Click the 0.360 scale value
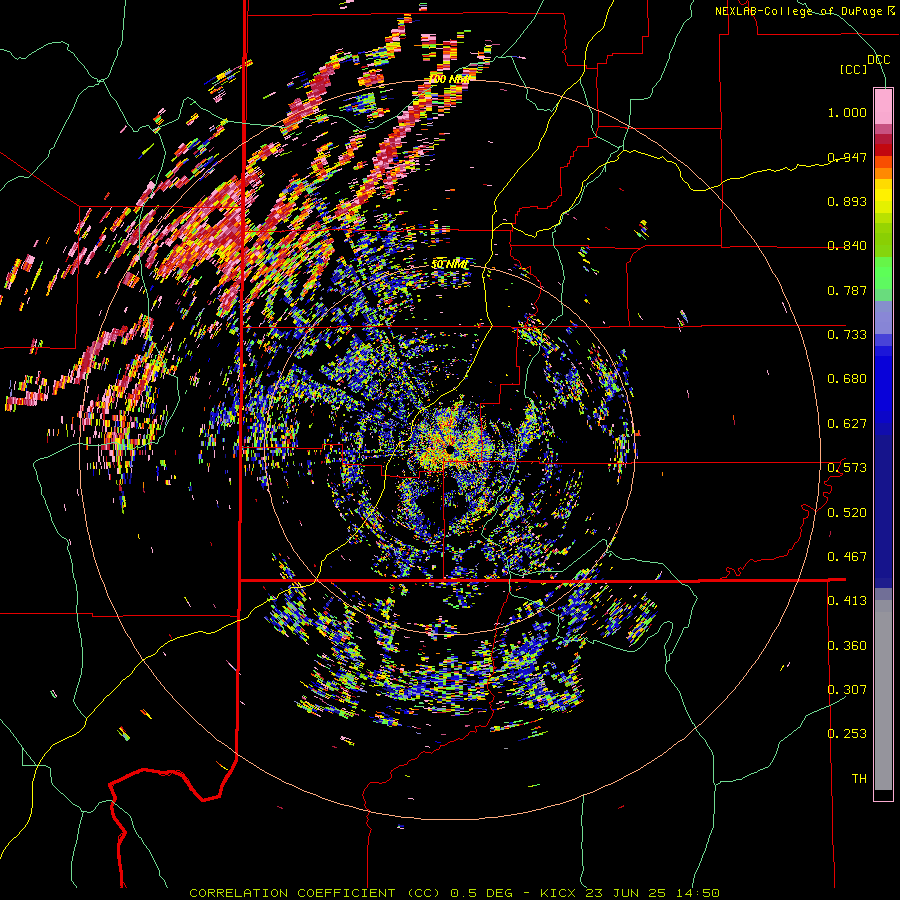 click(847, 646)
